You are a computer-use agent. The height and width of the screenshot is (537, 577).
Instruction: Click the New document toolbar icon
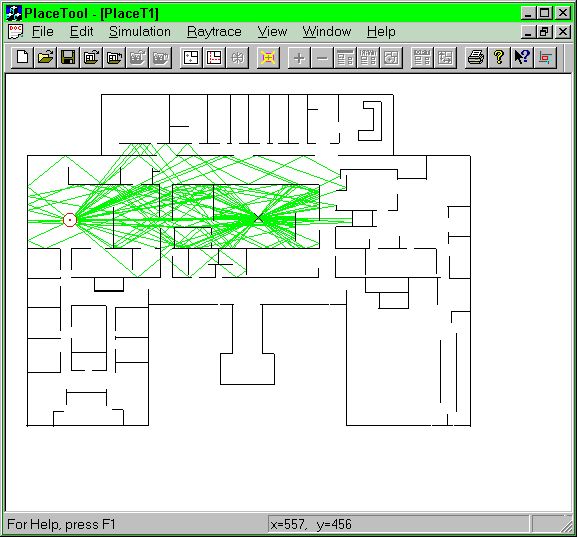[22, 57]
